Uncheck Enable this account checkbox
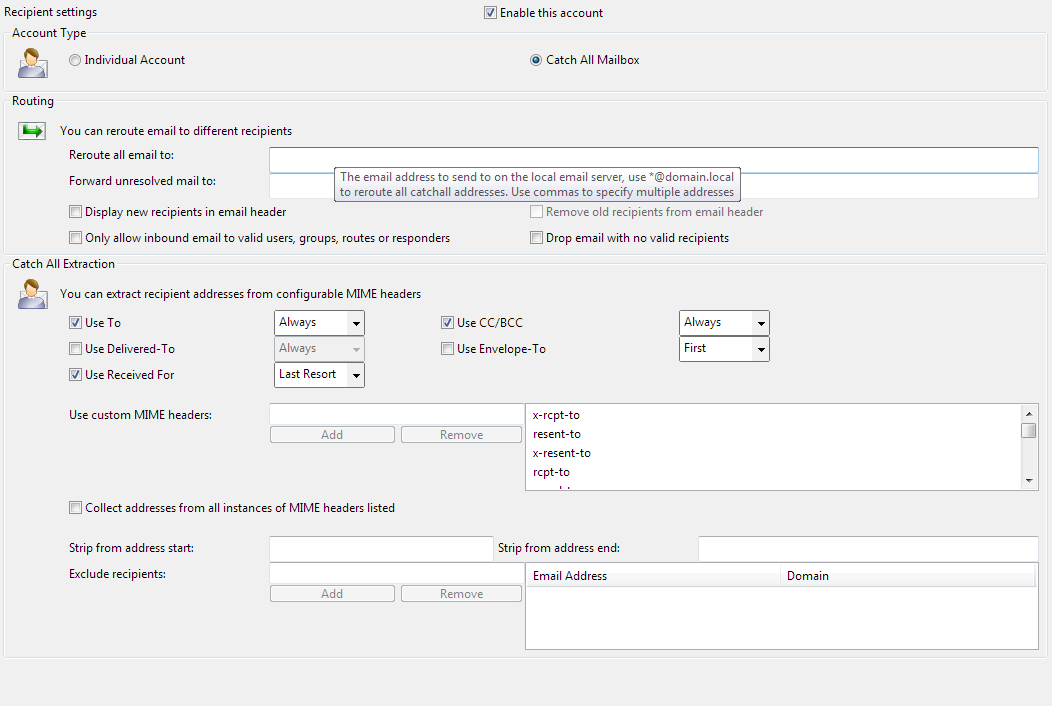The height and width of the screenshot is (706, 1052). coord(490,13)
